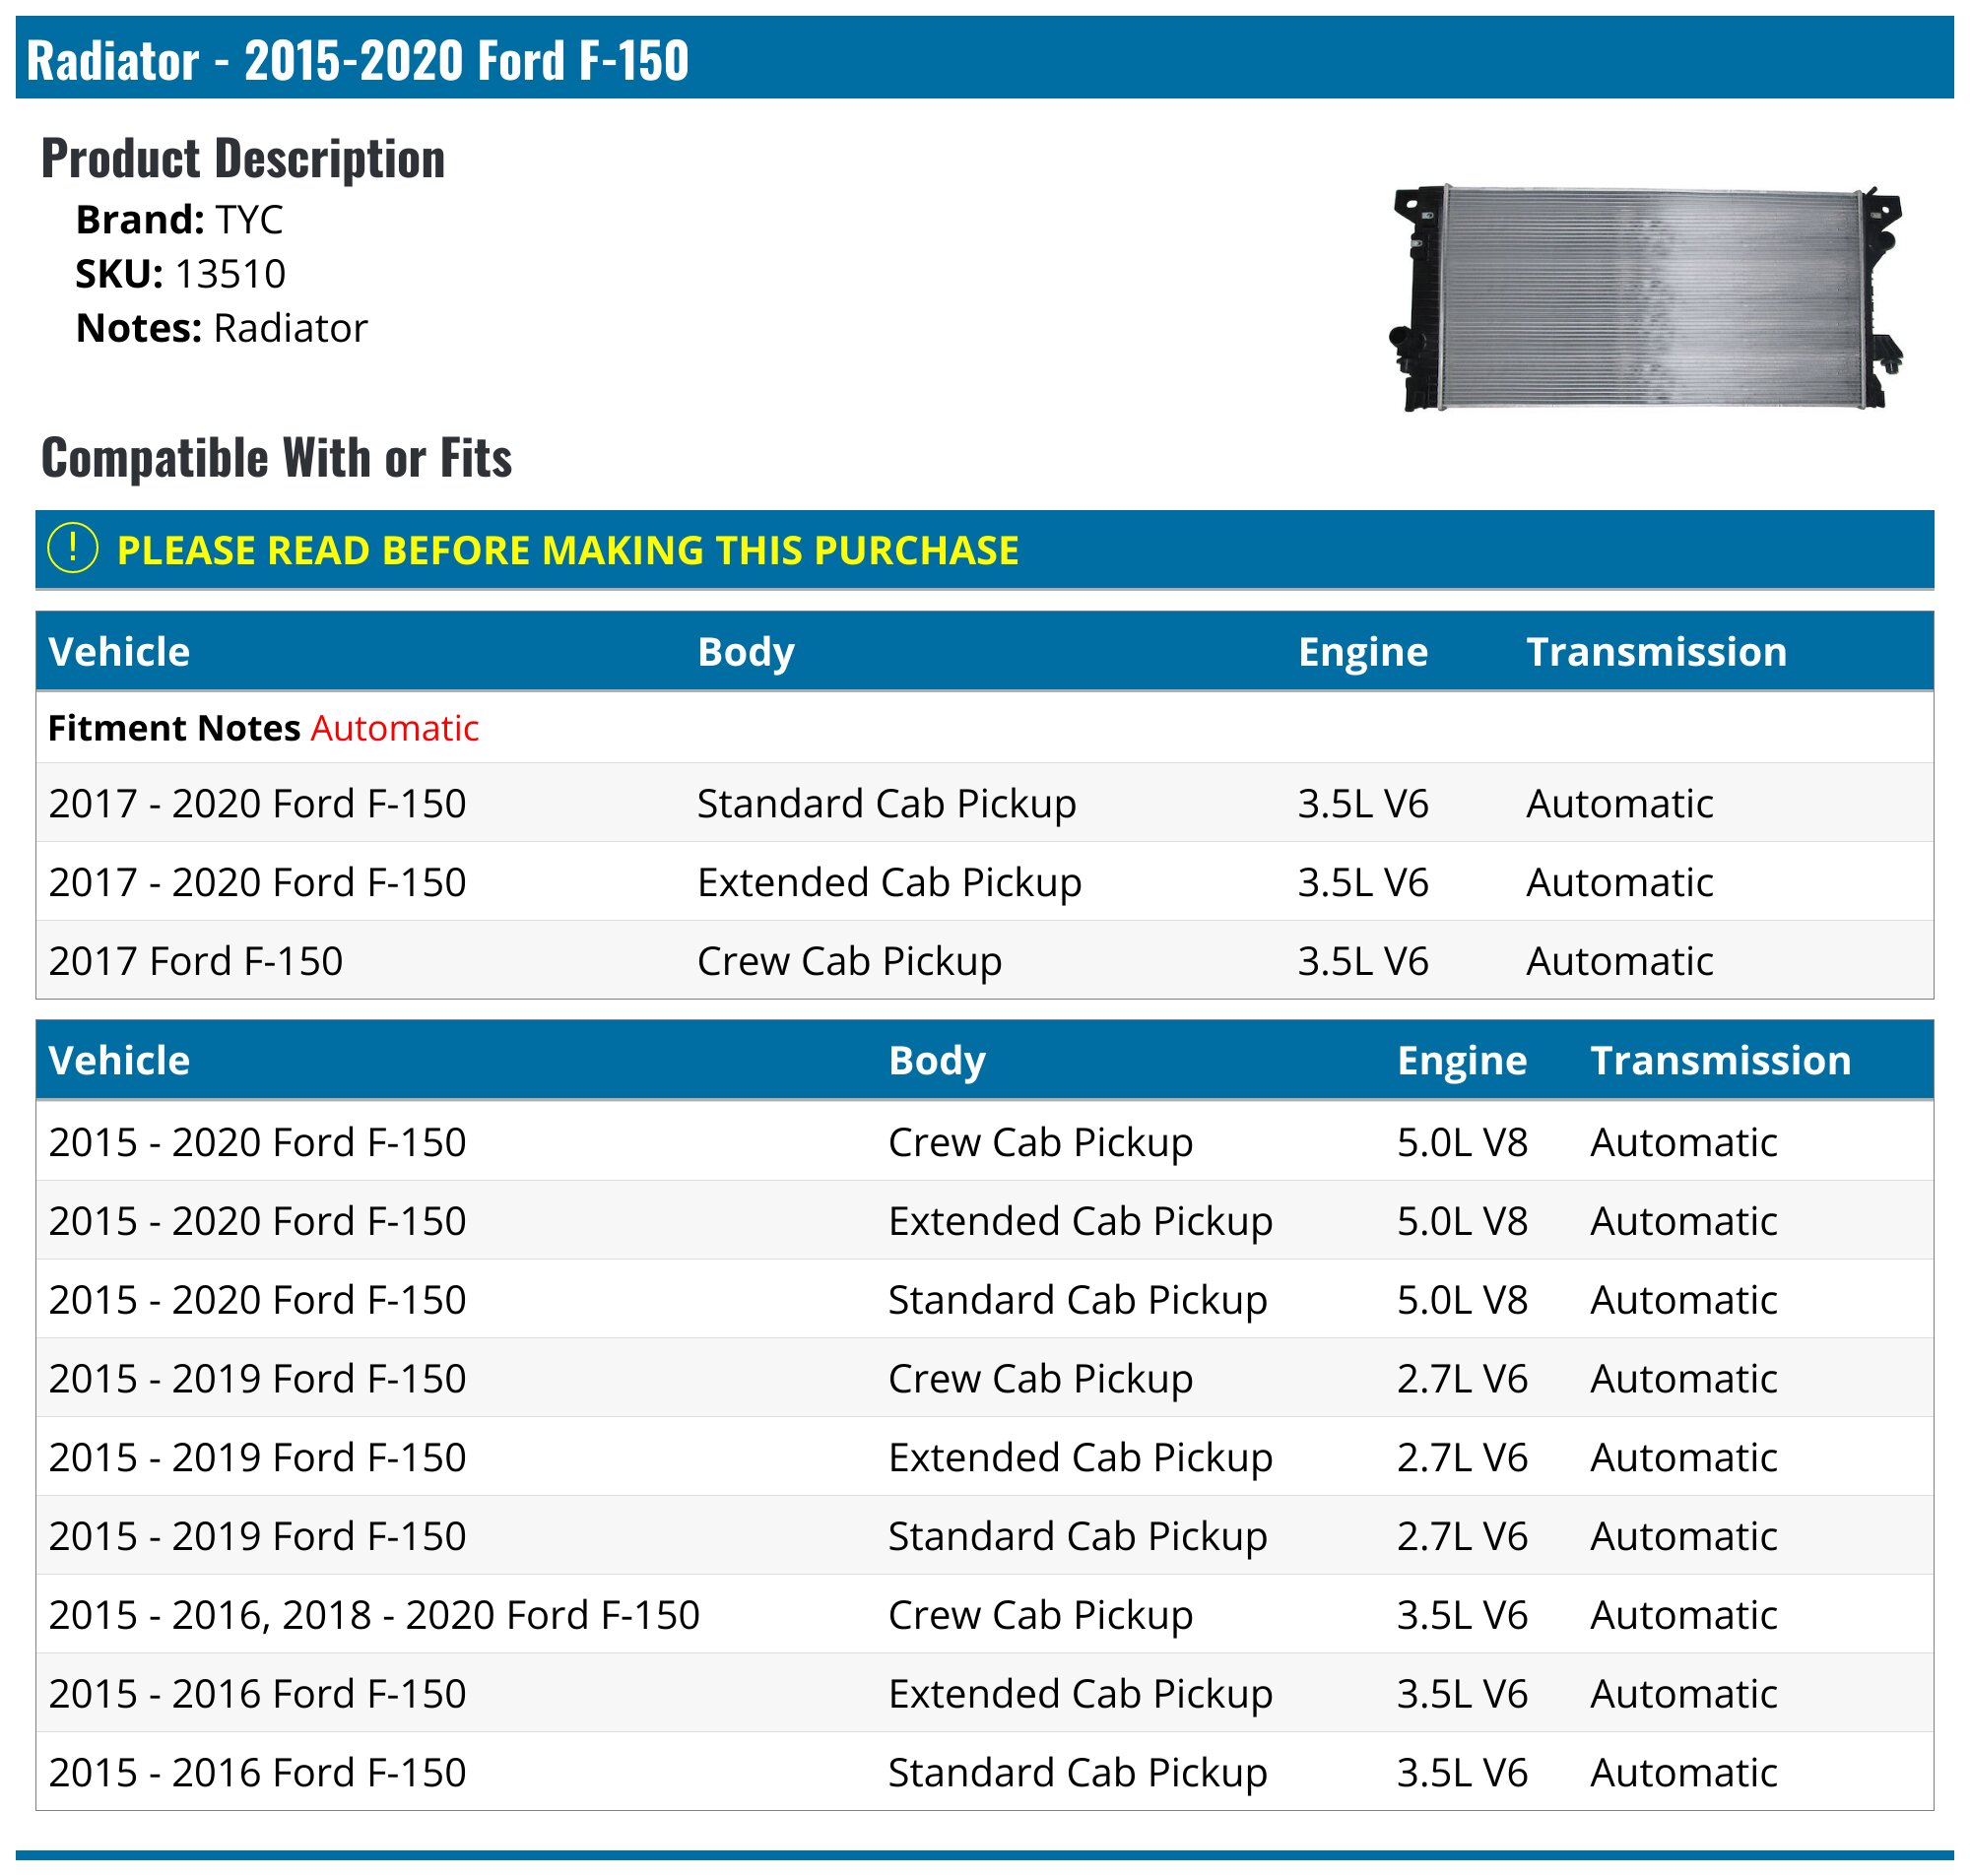Click the 'Engine' header in the second table
The image size is (1970, 1876).
[1462, 1060]
